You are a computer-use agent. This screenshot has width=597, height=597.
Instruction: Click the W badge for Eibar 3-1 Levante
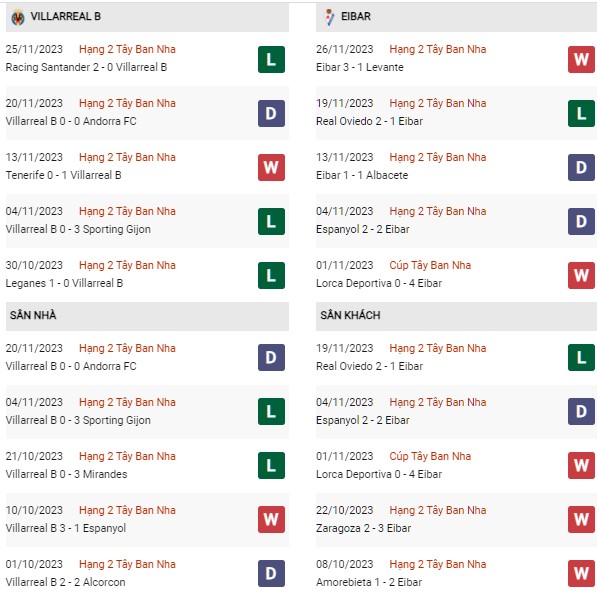click(581, 59)
